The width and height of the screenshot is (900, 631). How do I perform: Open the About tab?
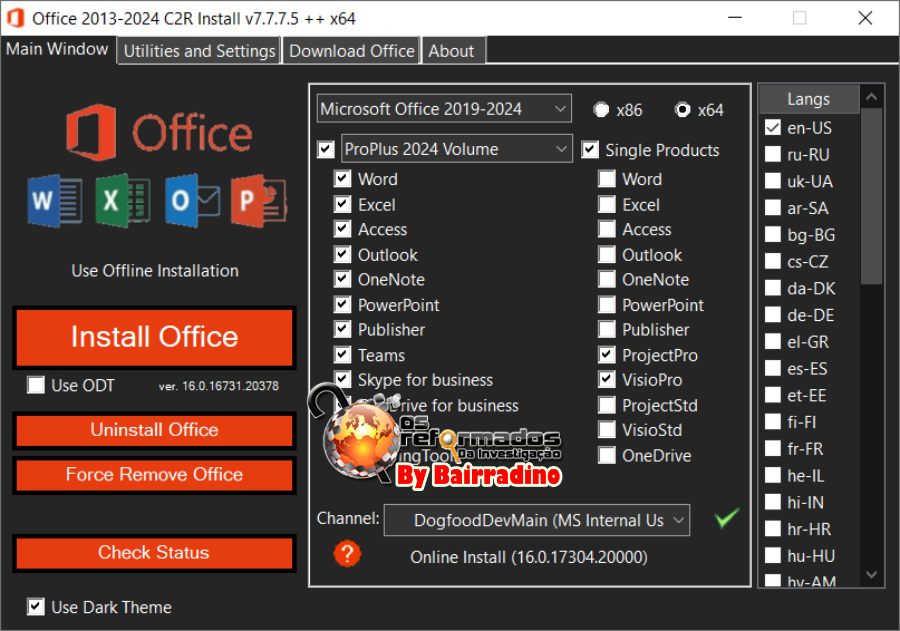pos(452,51)
